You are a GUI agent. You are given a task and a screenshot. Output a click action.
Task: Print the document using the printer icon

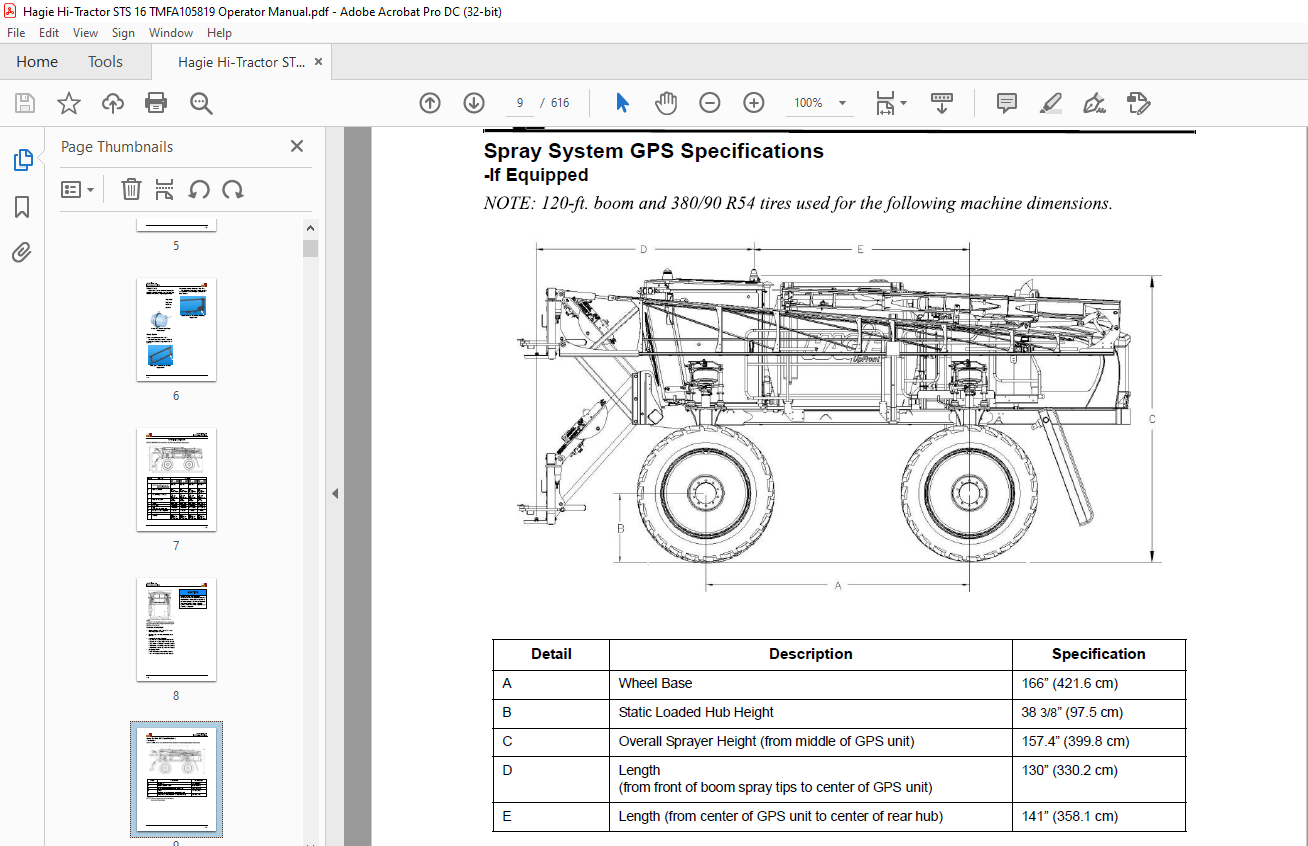tap(156, 103)
